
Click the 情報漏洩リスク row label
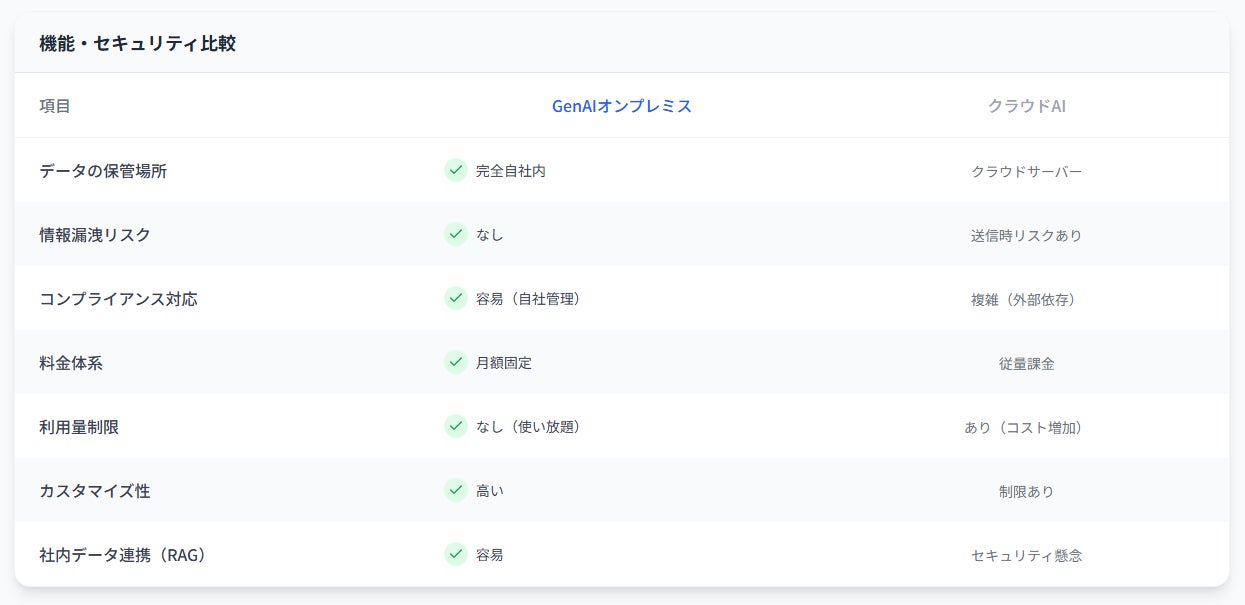pyautogui.click(x=95, y=235)
